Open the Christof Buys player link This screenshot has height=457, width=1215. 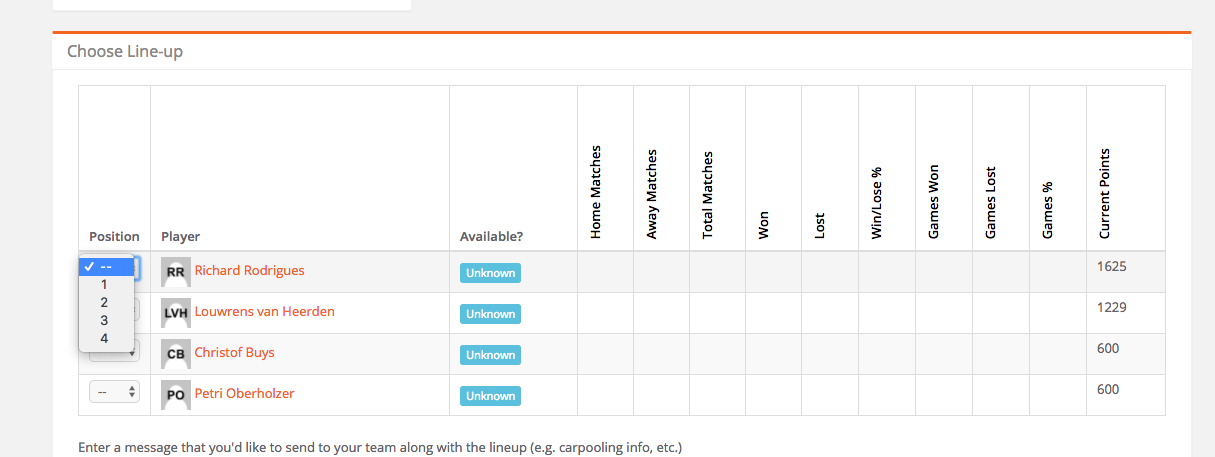click(234, 353)
